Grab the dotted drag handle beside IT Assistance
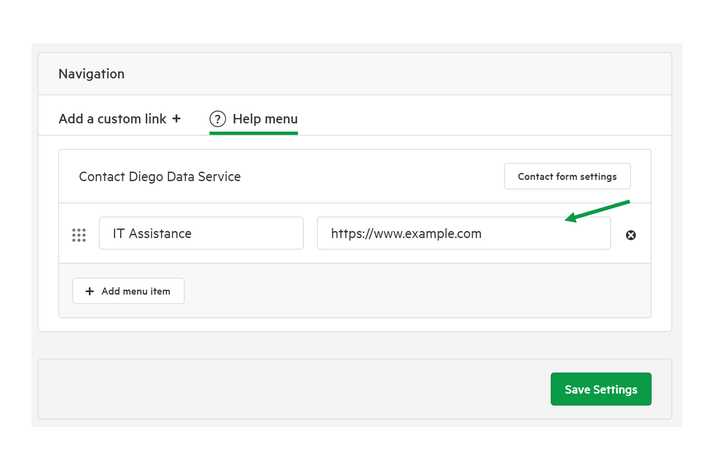 [79, 235]
